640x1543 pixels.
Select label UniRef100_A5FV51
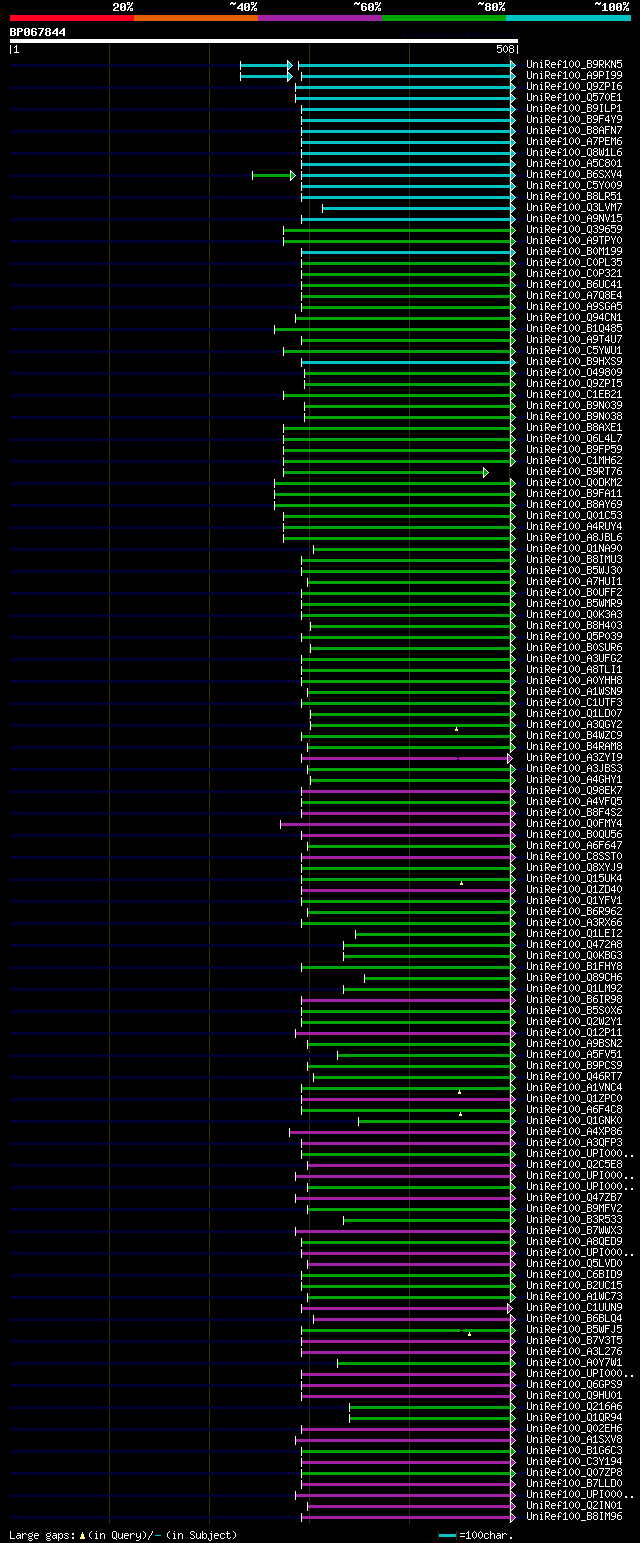574,1054
